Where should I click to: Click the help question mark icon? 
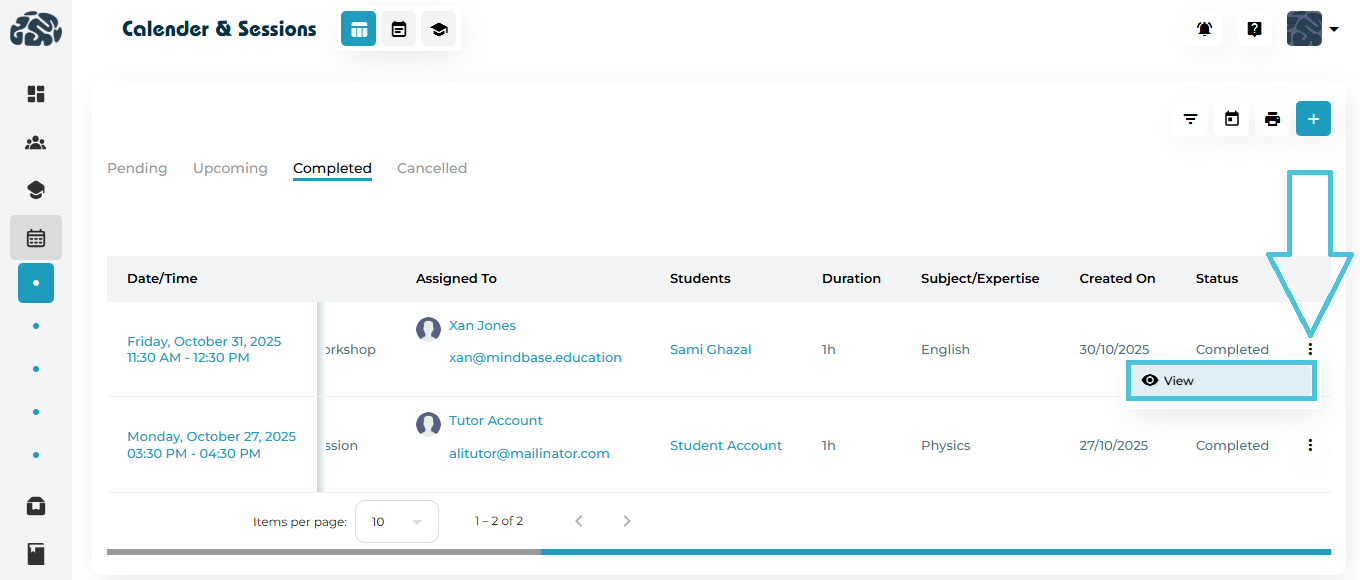(1254, 30)
